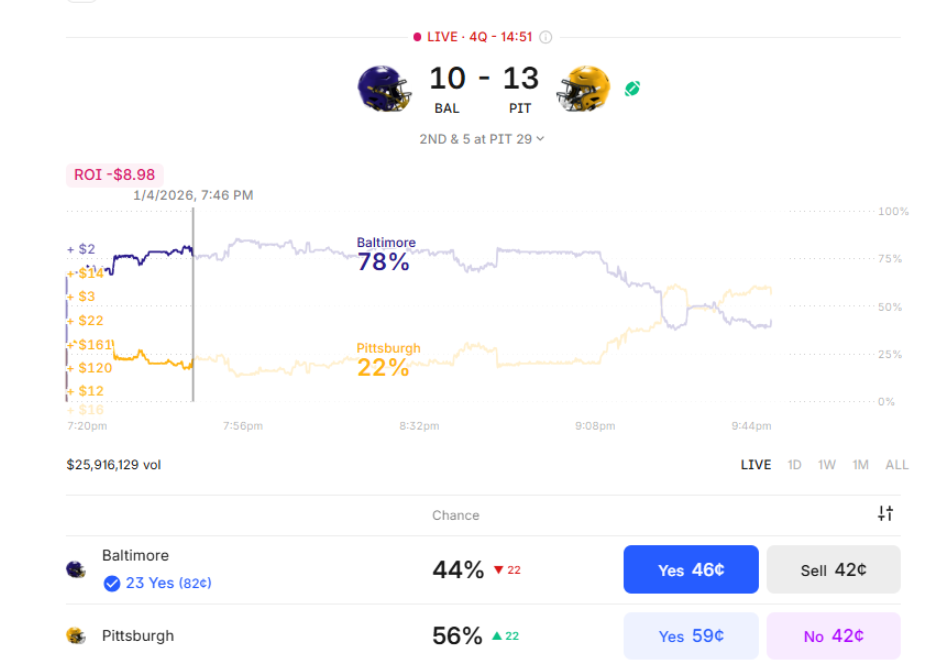Switch chart range to 1D
The width and height of the screenshot is (946, 665).
coord(794,465)
